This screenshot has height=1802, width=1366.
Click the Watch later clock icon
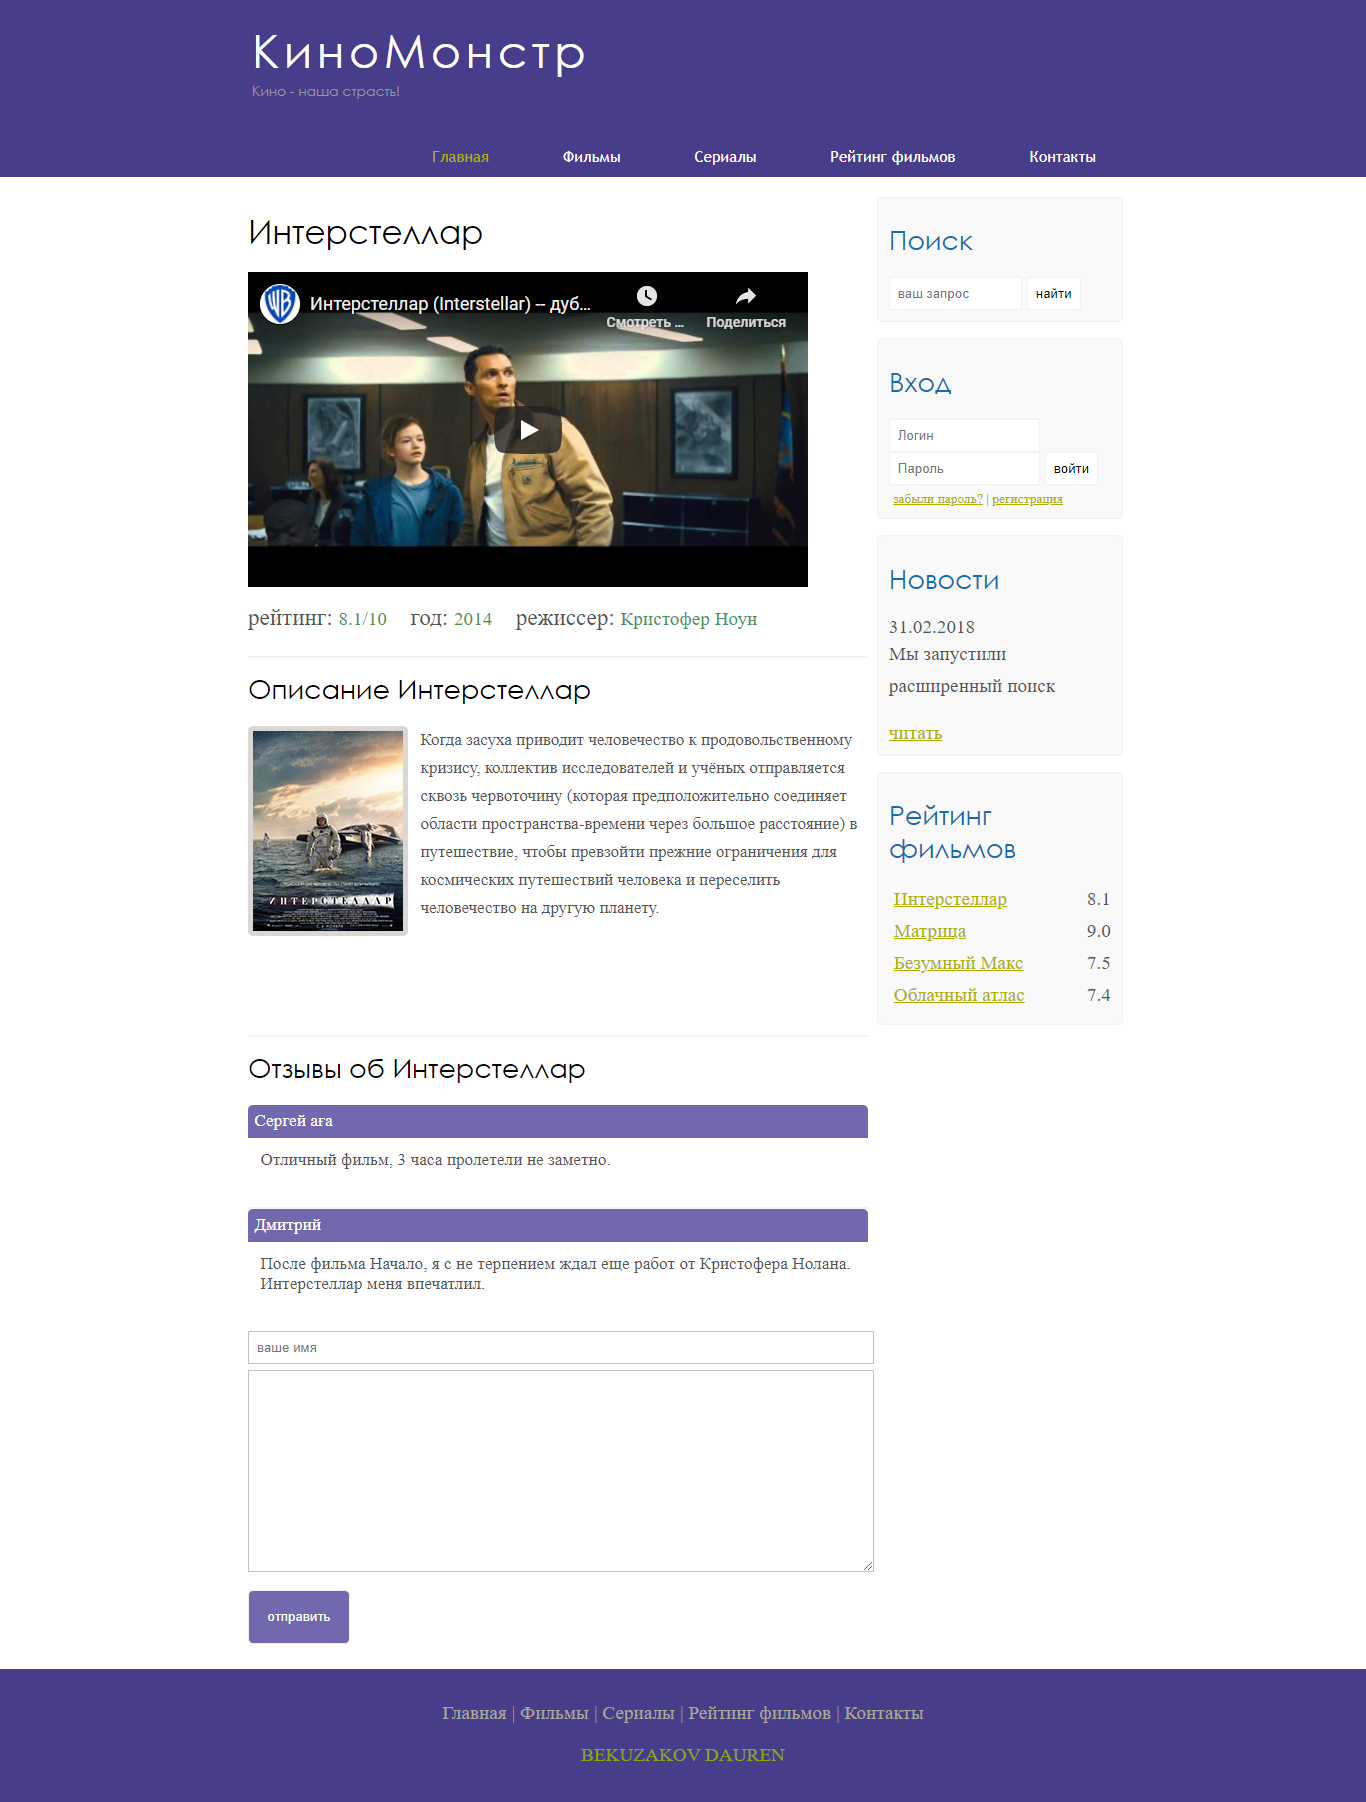(647, 296)
